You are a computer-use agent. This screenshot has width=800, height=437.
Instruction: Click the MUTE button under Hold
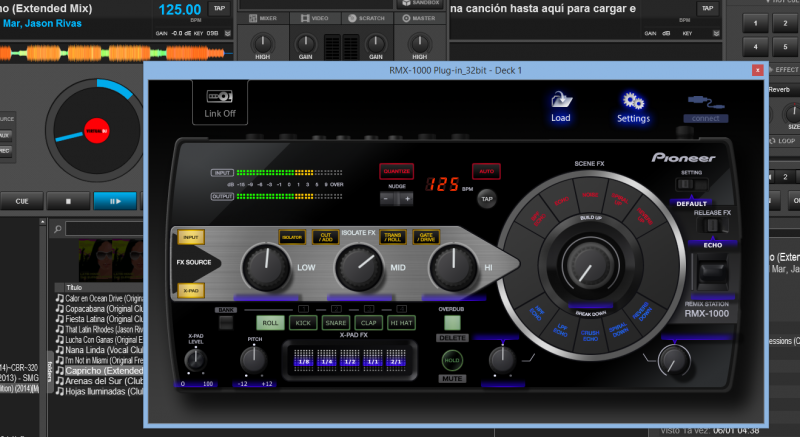click(452, 379)
